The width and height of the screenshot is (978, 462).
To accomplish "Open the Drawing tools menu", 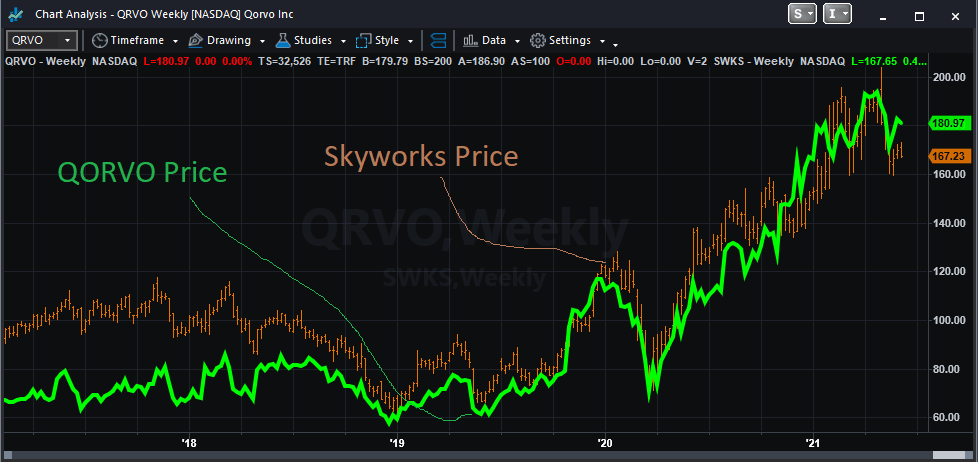I will tap(226, 41).
